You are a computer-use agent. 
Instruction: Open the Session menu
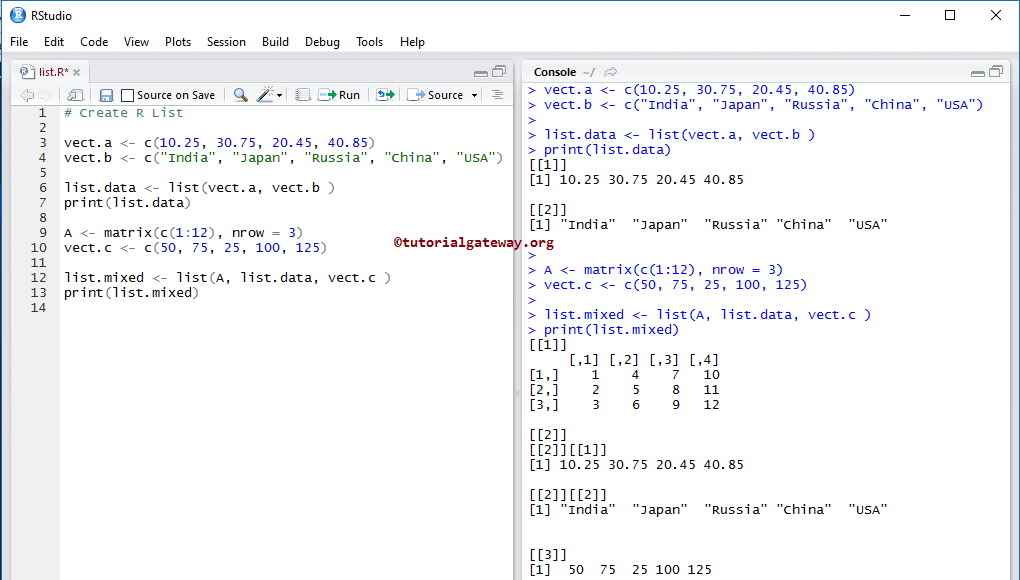(x=226, y=42)
